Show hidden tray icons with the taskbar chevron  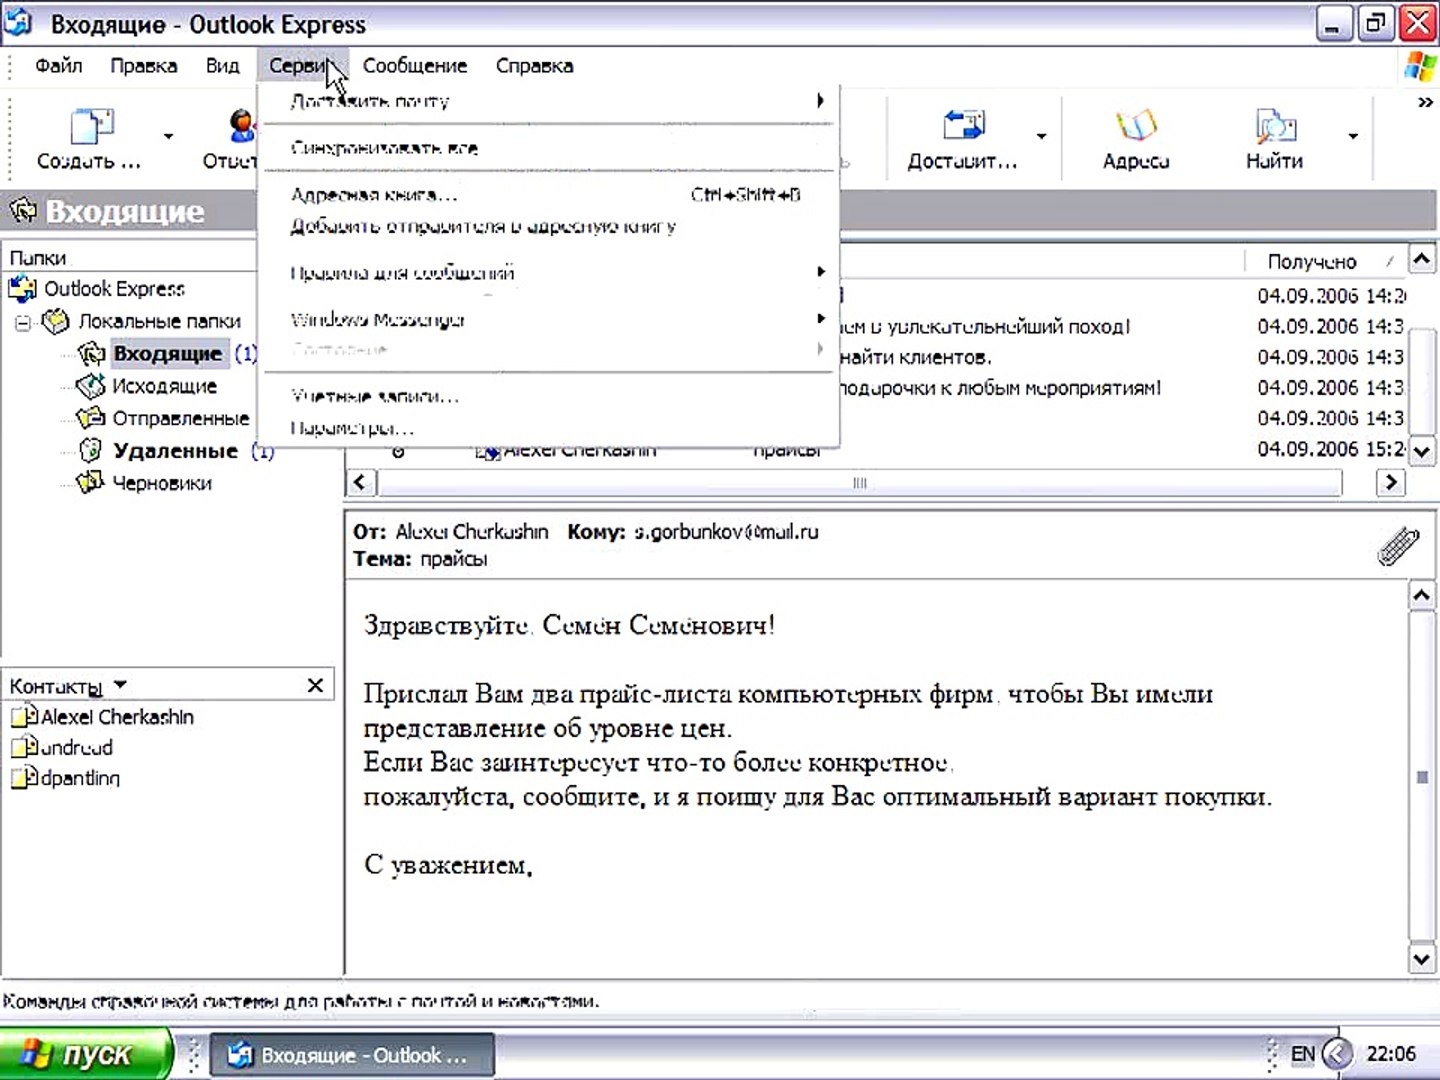click(x=1337, y=1053)
